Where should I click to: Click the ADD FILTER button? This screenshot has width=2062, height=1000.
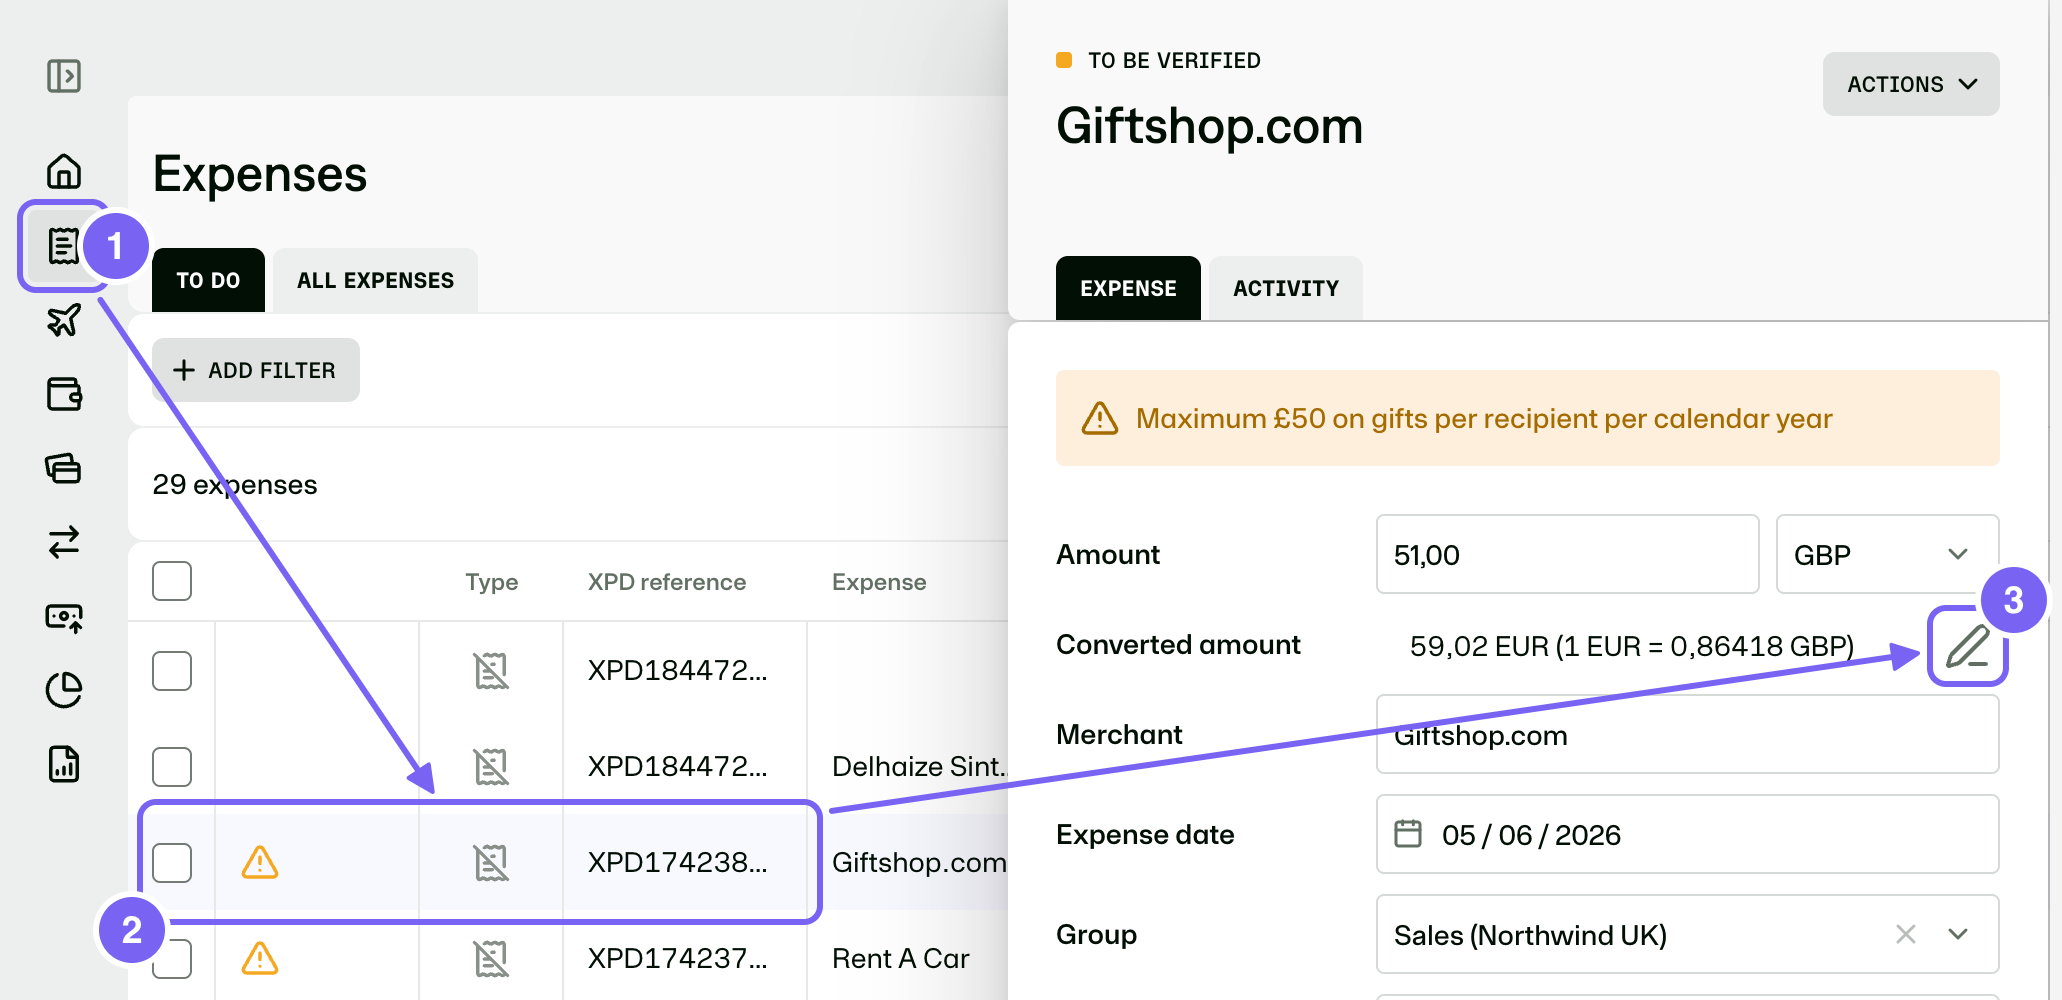tap(256, 370)
